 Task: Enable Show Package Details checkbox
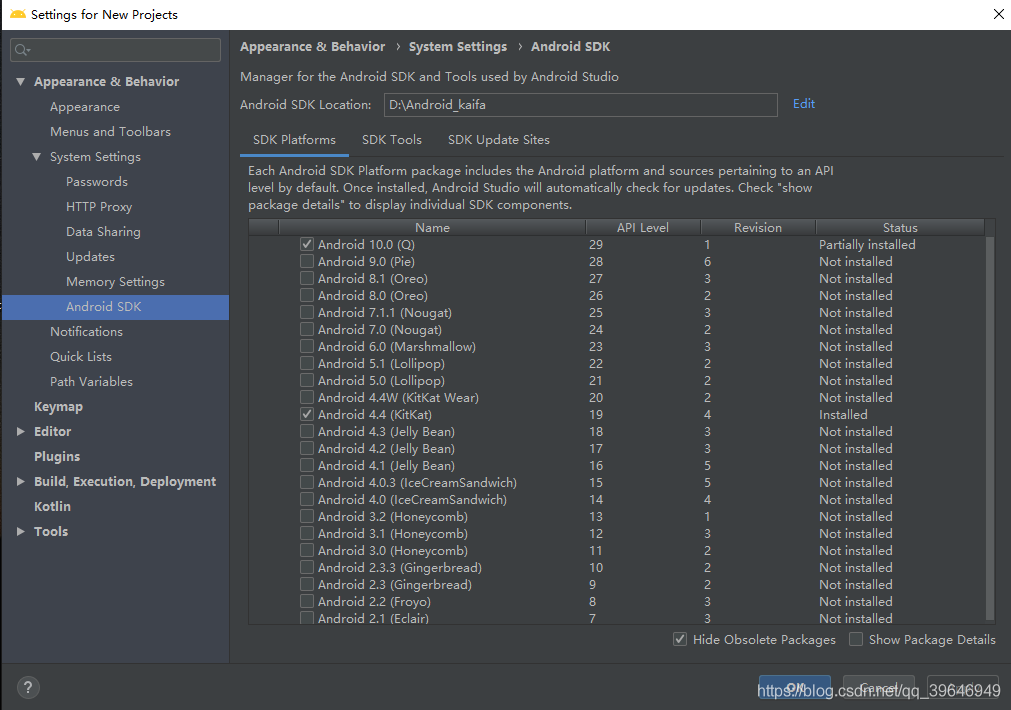[x=856, y=639]
